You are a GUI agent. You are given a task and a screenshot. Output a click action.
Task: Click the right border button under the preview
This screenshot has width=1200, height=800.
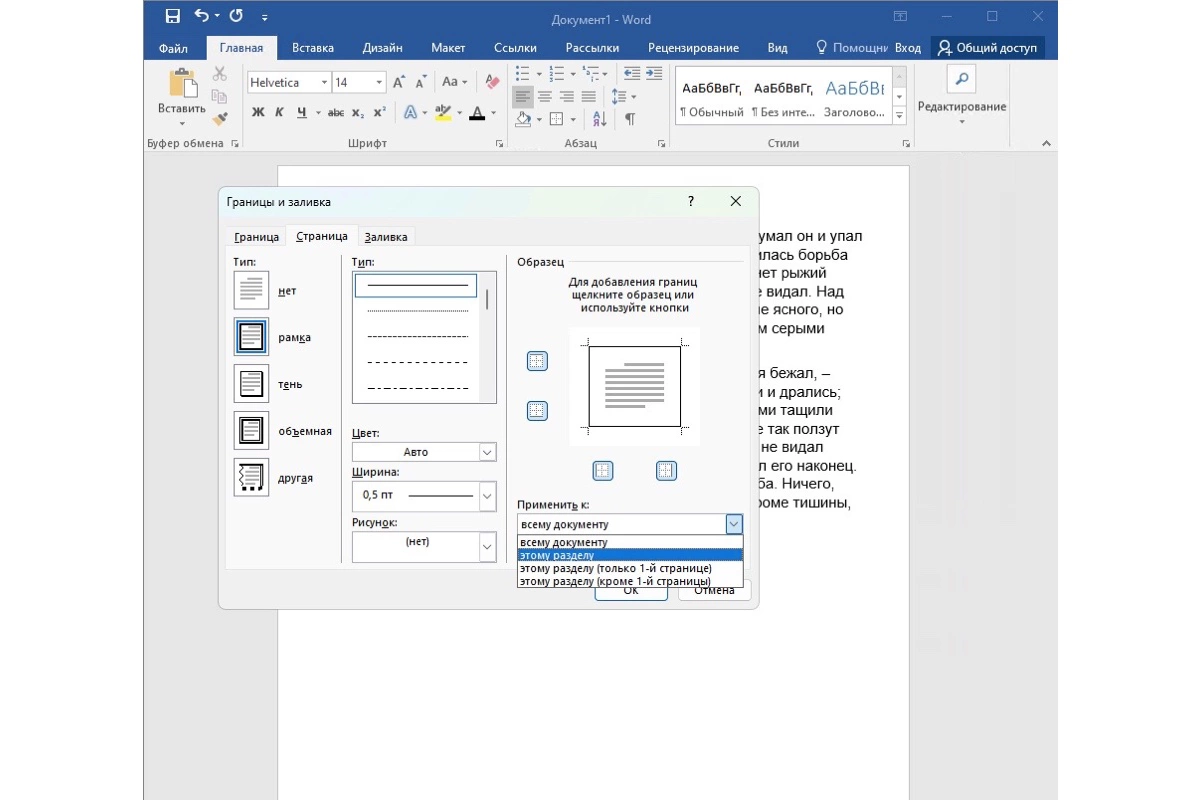point(666,470)
